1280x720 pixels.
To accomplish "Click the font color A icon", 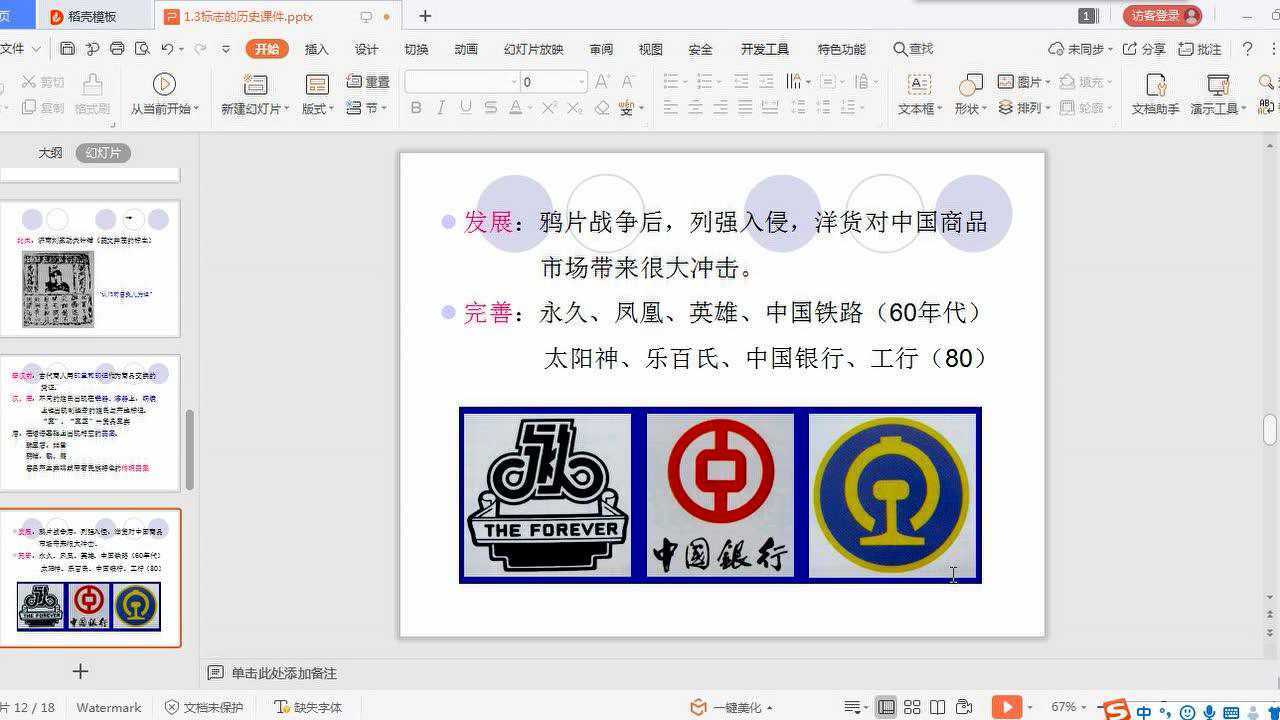I will 515,108.
